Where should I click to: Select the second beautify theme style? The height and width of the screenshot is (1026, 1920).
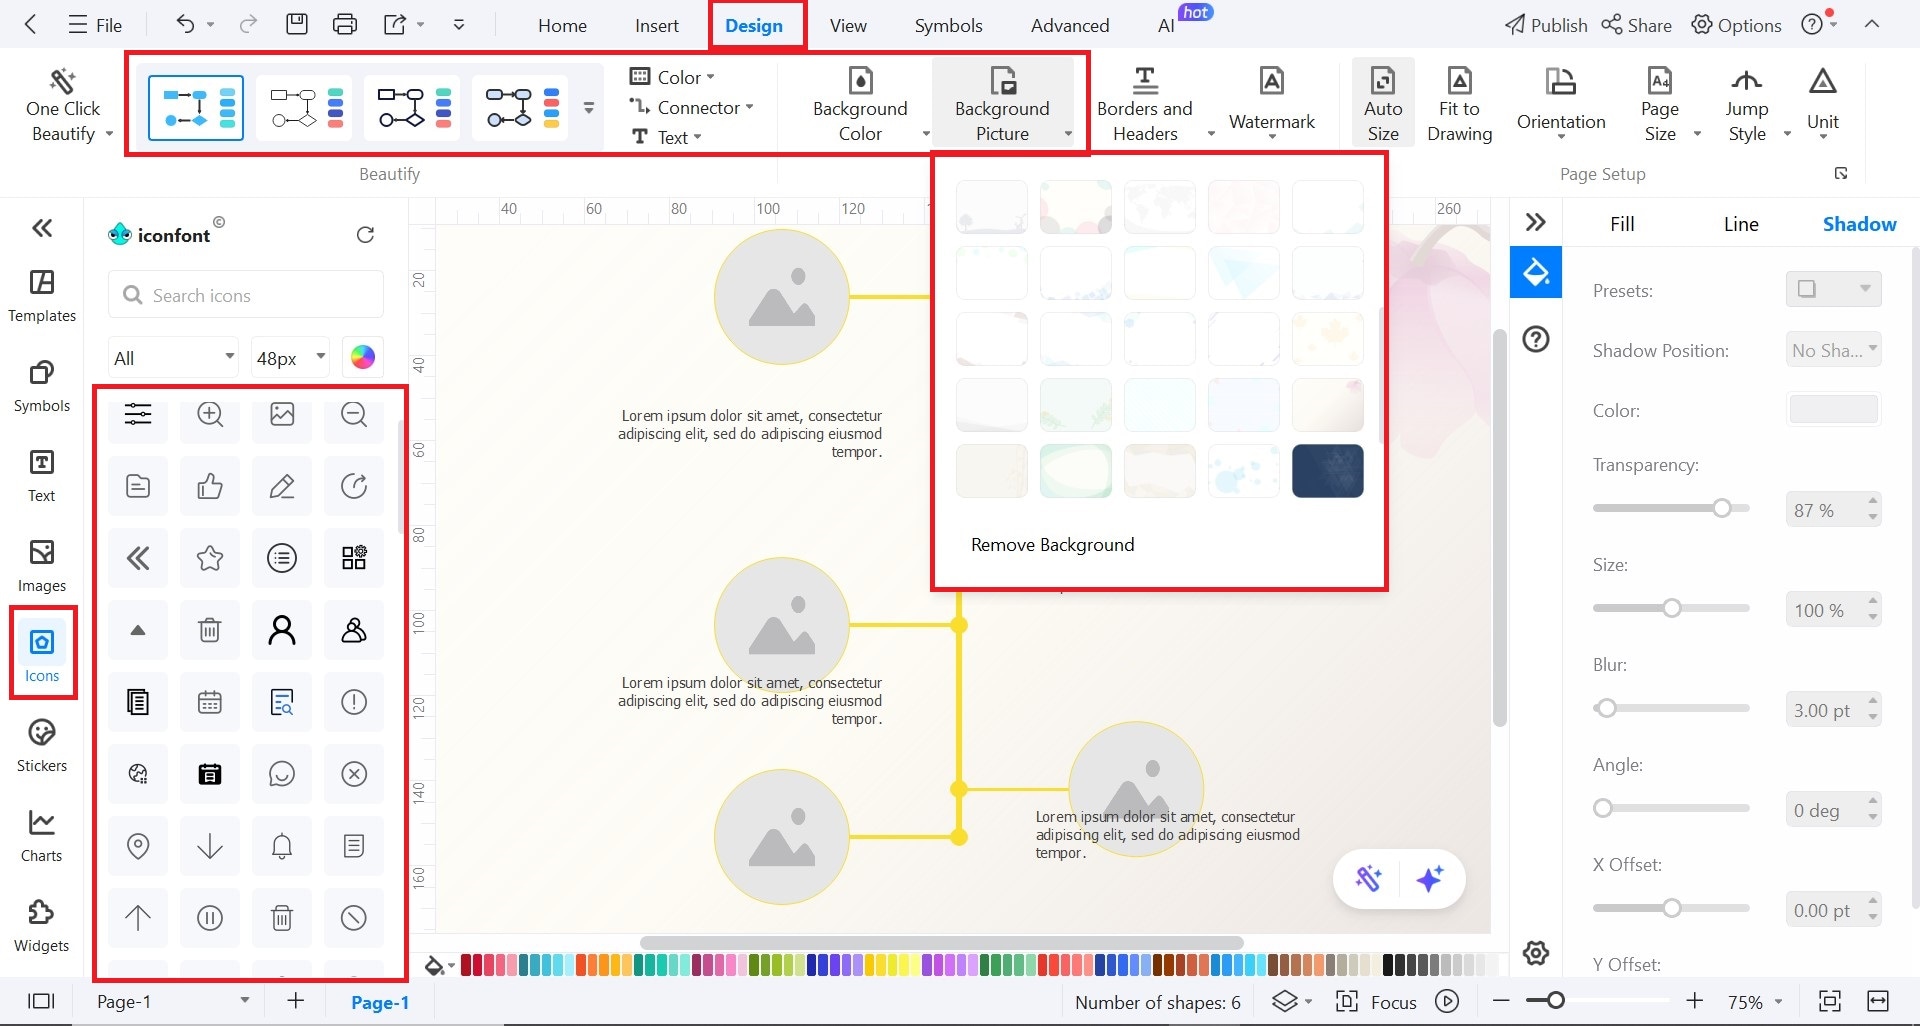[305, 107]
